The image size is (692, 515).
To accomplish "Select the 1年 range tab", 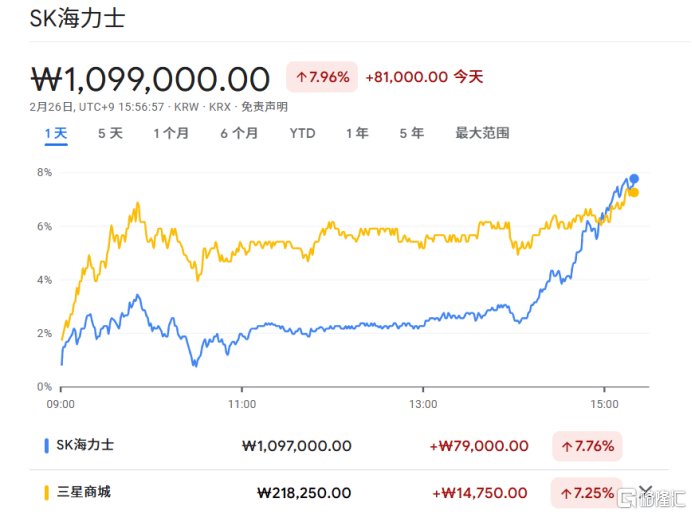I will click(356, 133).
